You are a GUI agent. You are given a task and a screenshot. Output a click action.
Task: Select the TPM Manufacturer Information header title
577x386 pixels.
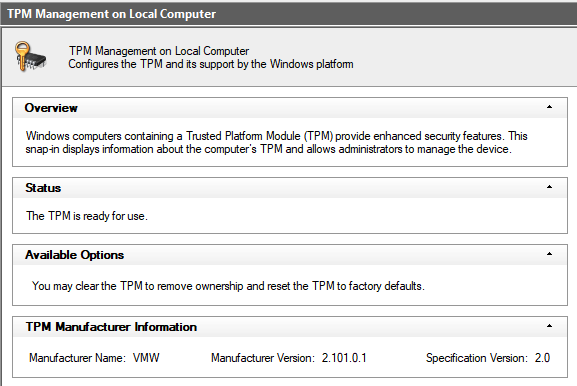(111, 327)
